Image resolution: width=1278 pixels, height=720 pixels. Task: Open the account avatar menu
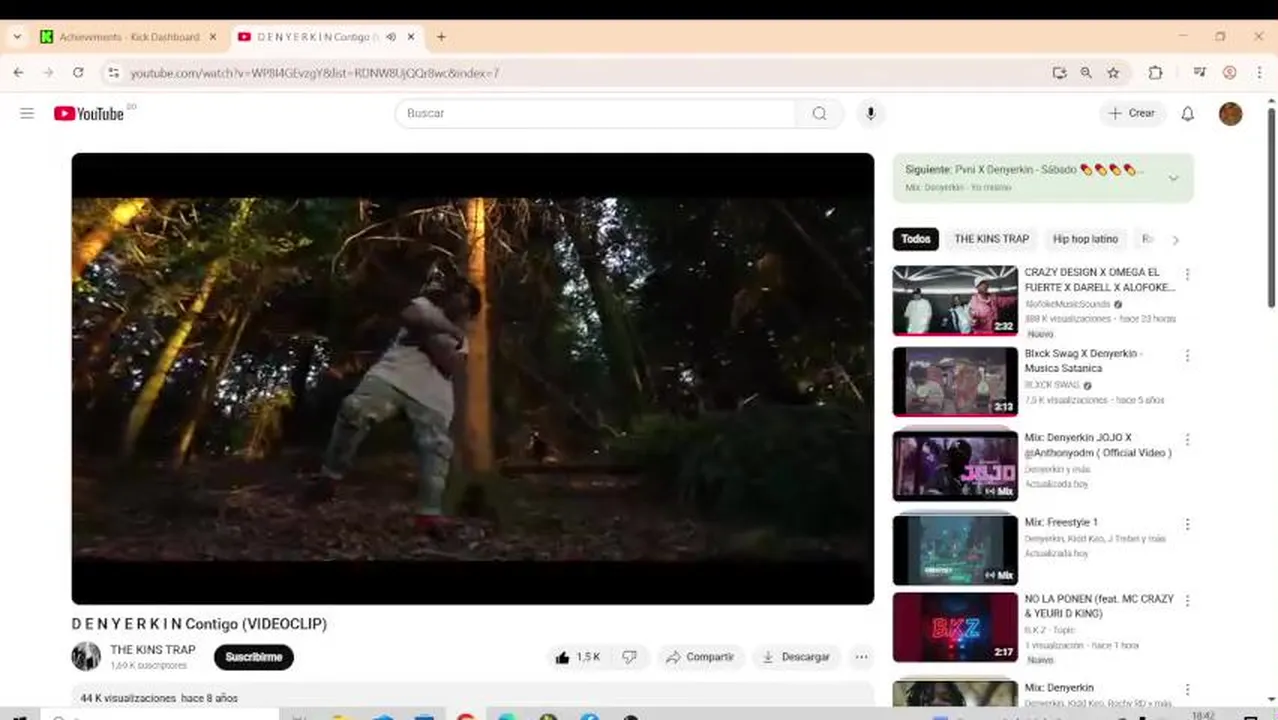click(x=1231, y=113)
